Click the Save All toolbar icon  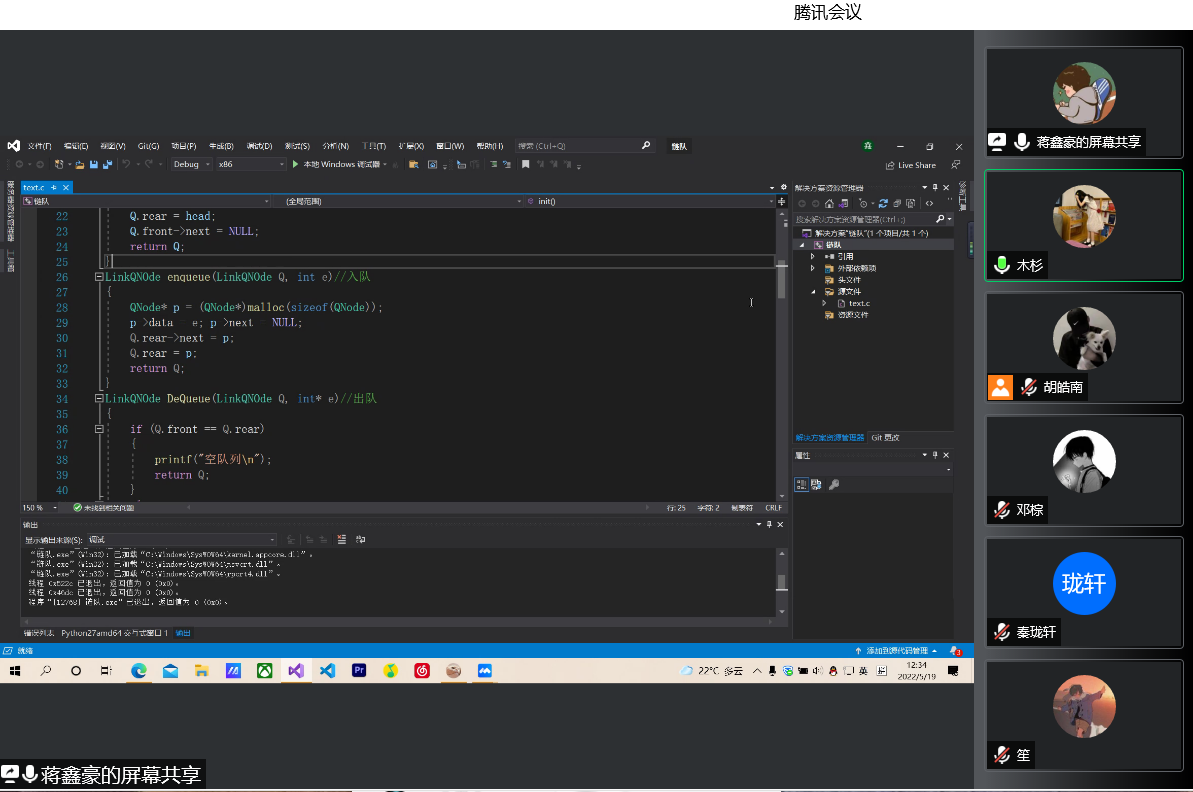click(105, 164)
